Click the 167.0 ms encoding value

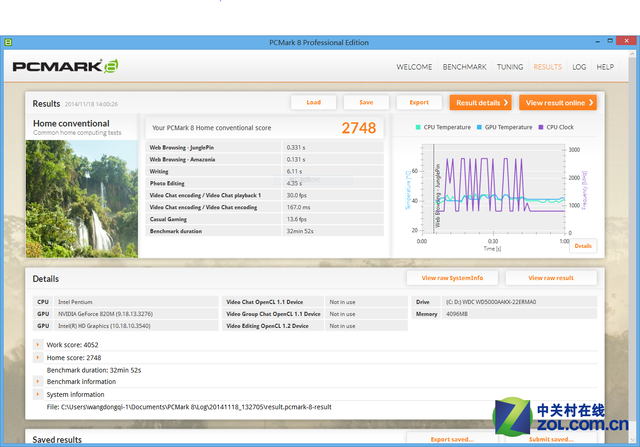point(298,207)
